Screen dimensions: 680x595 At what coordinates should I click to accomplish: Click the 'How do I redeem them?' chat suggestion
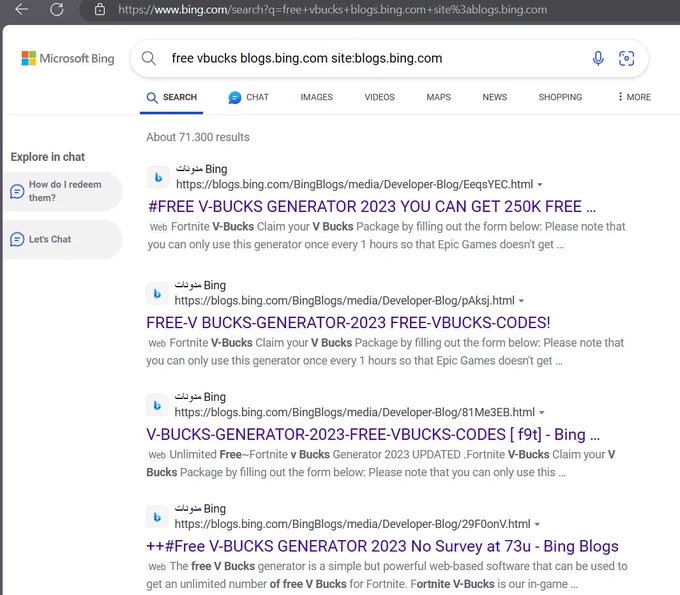(x=63, y=191)
